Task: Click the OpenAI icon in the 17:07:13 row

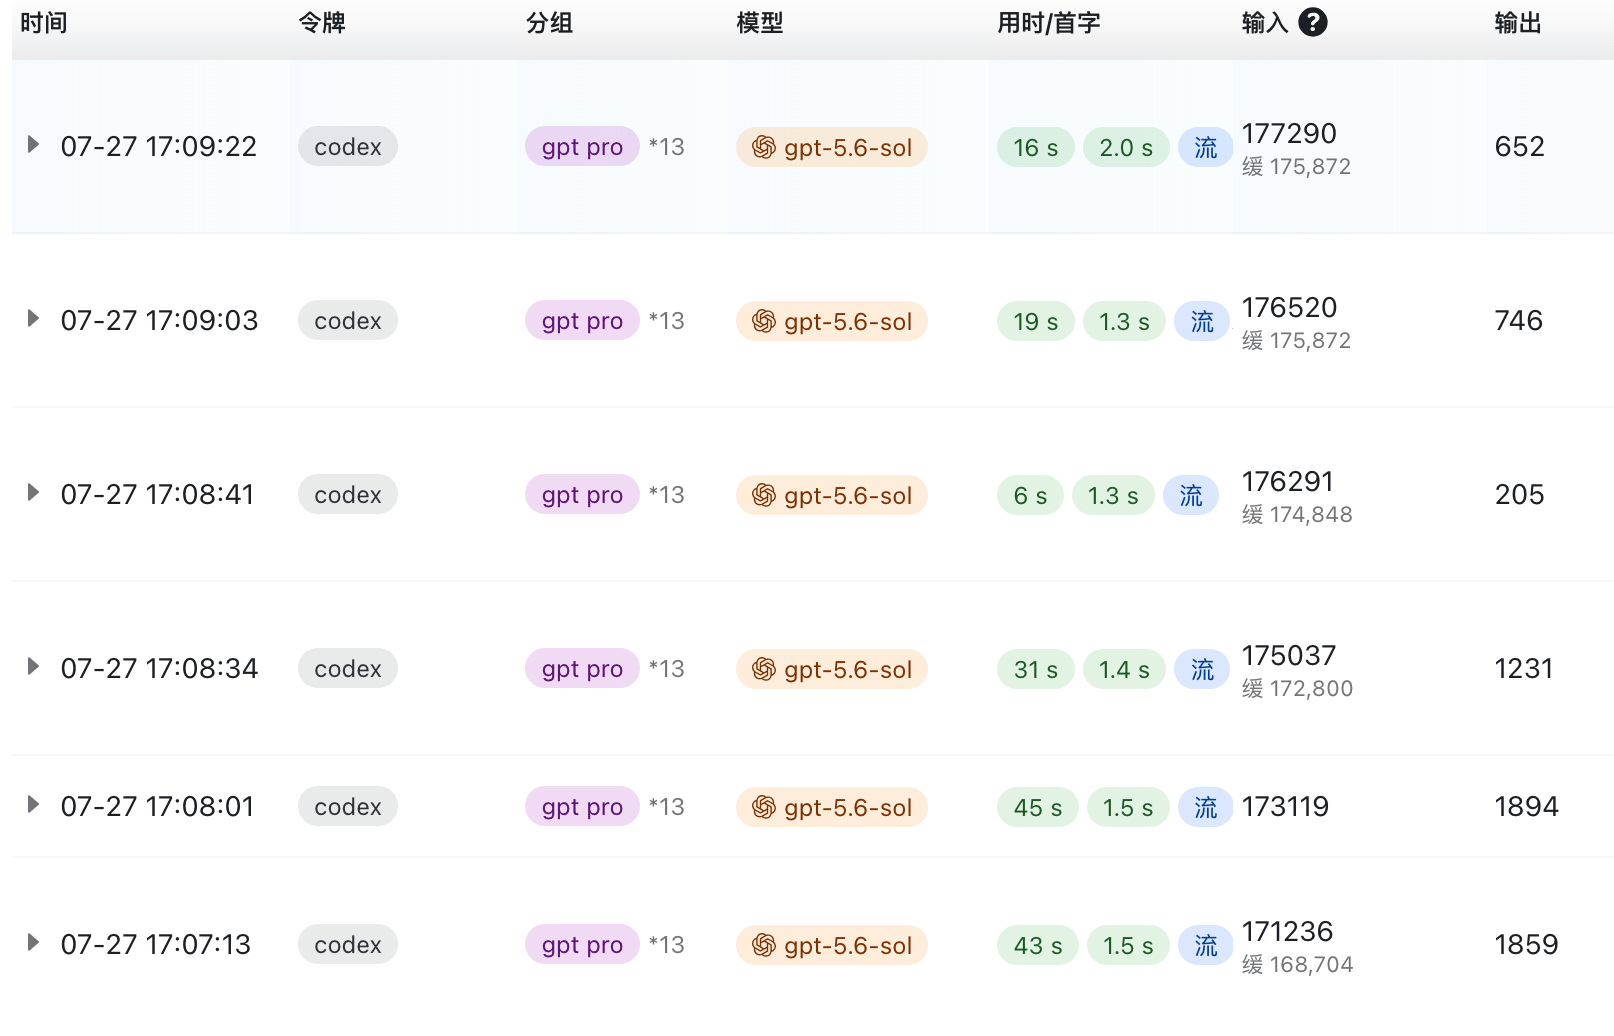Action: pyautogui.click(x=764, y=945)
